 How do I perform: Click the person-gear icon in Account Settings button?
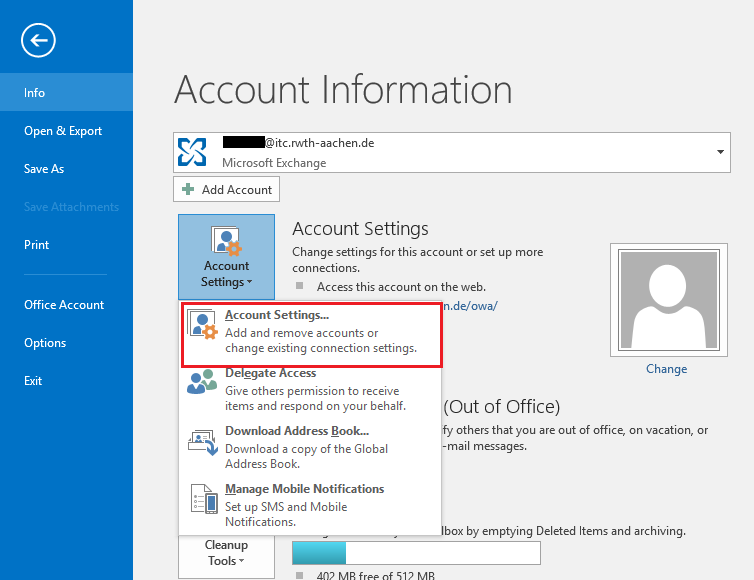pos(226,240)
